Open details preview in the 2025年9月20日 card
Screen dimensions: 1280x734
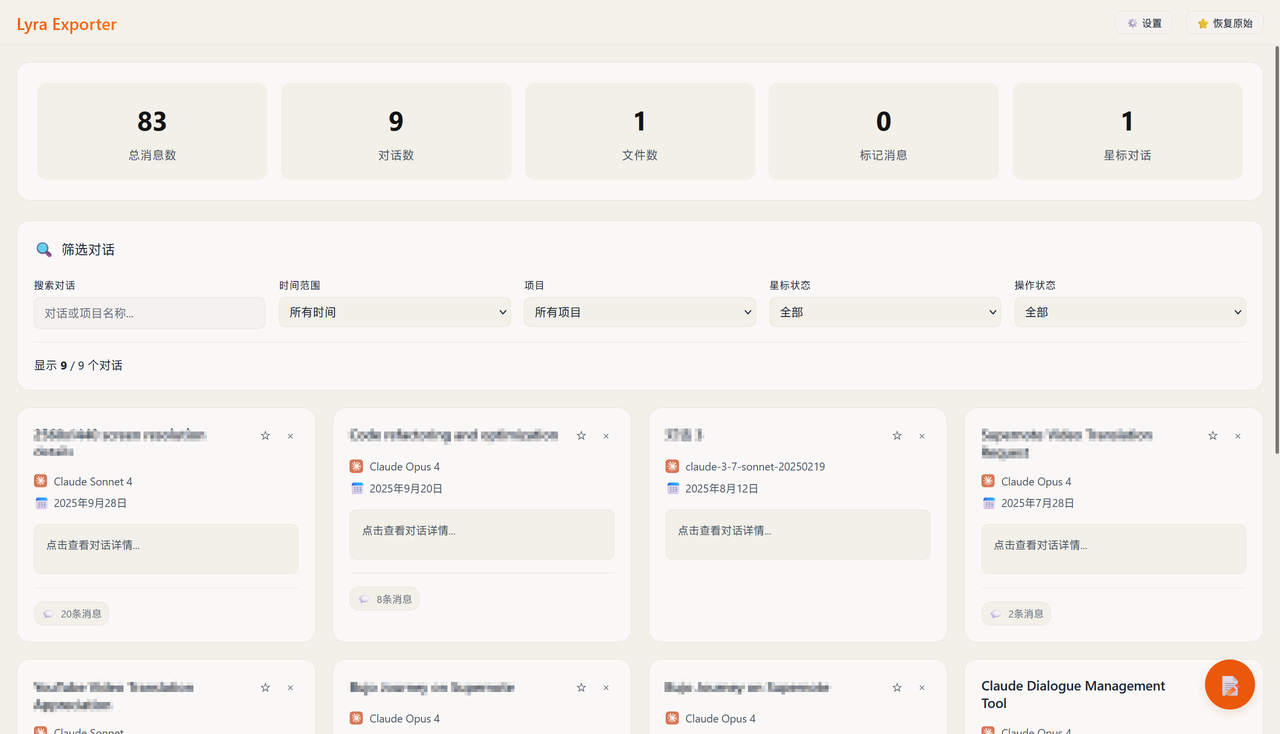click(482, 534)
